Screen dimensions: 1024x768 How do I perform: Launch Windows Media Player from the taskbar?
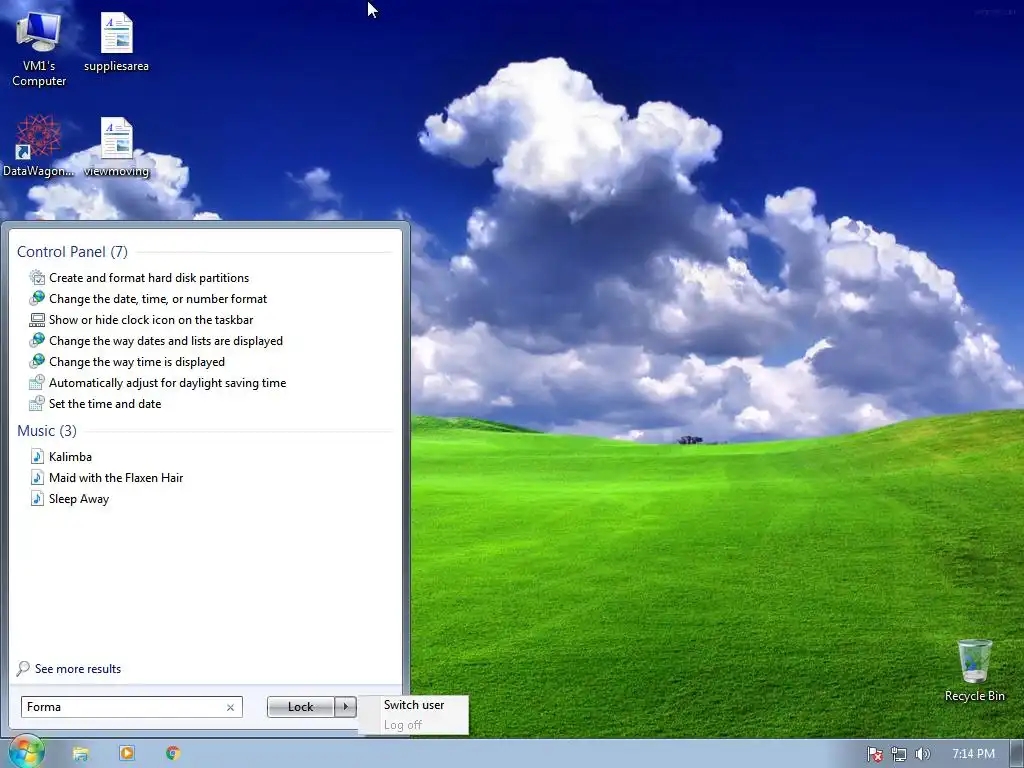(127, 753)
